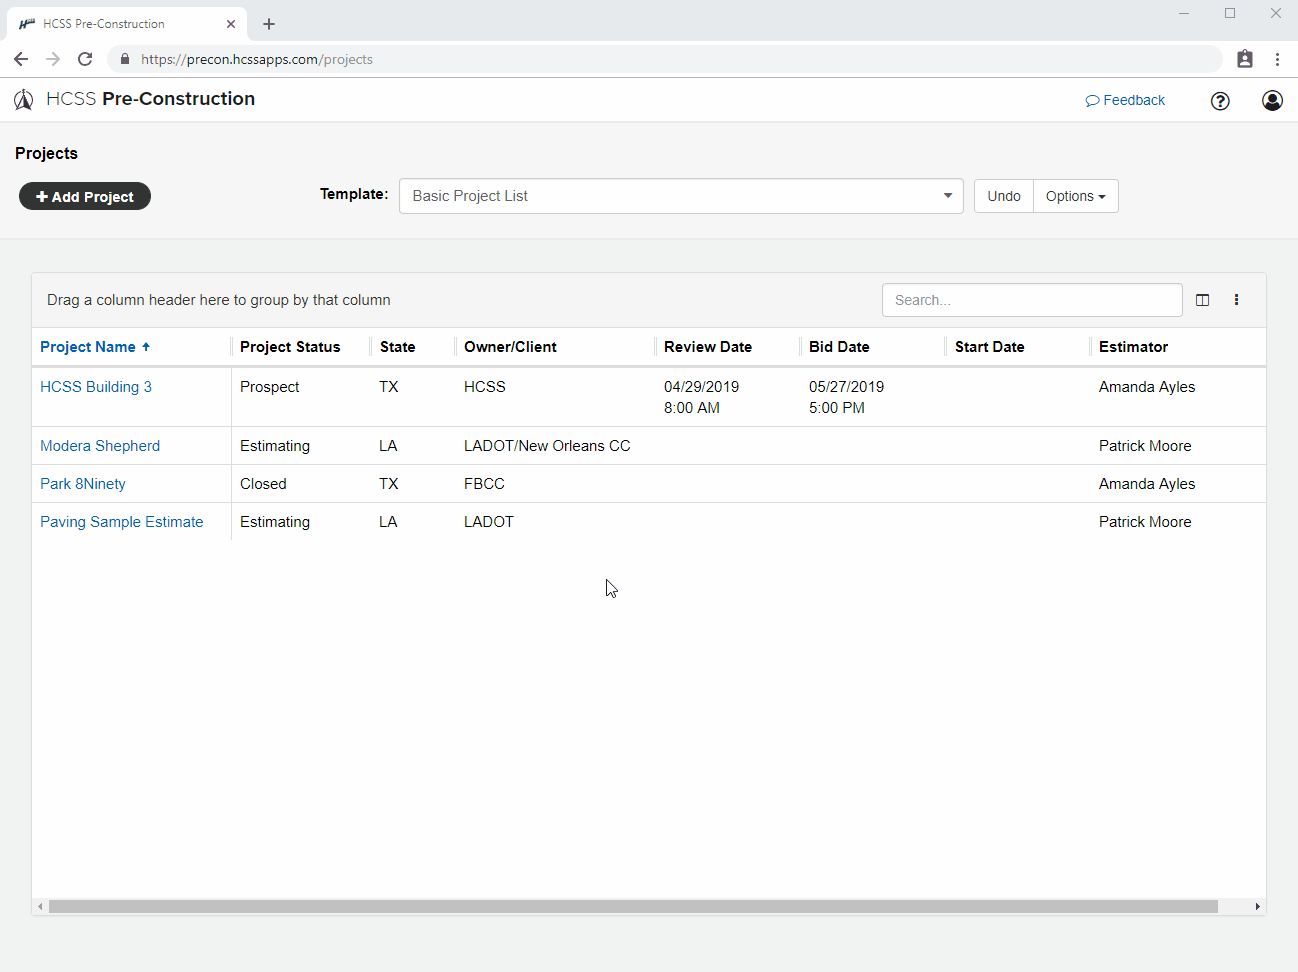This screenshot has height=972, width=1298.
Task: Open a new browser tab
Action: (x=268, y=23)
